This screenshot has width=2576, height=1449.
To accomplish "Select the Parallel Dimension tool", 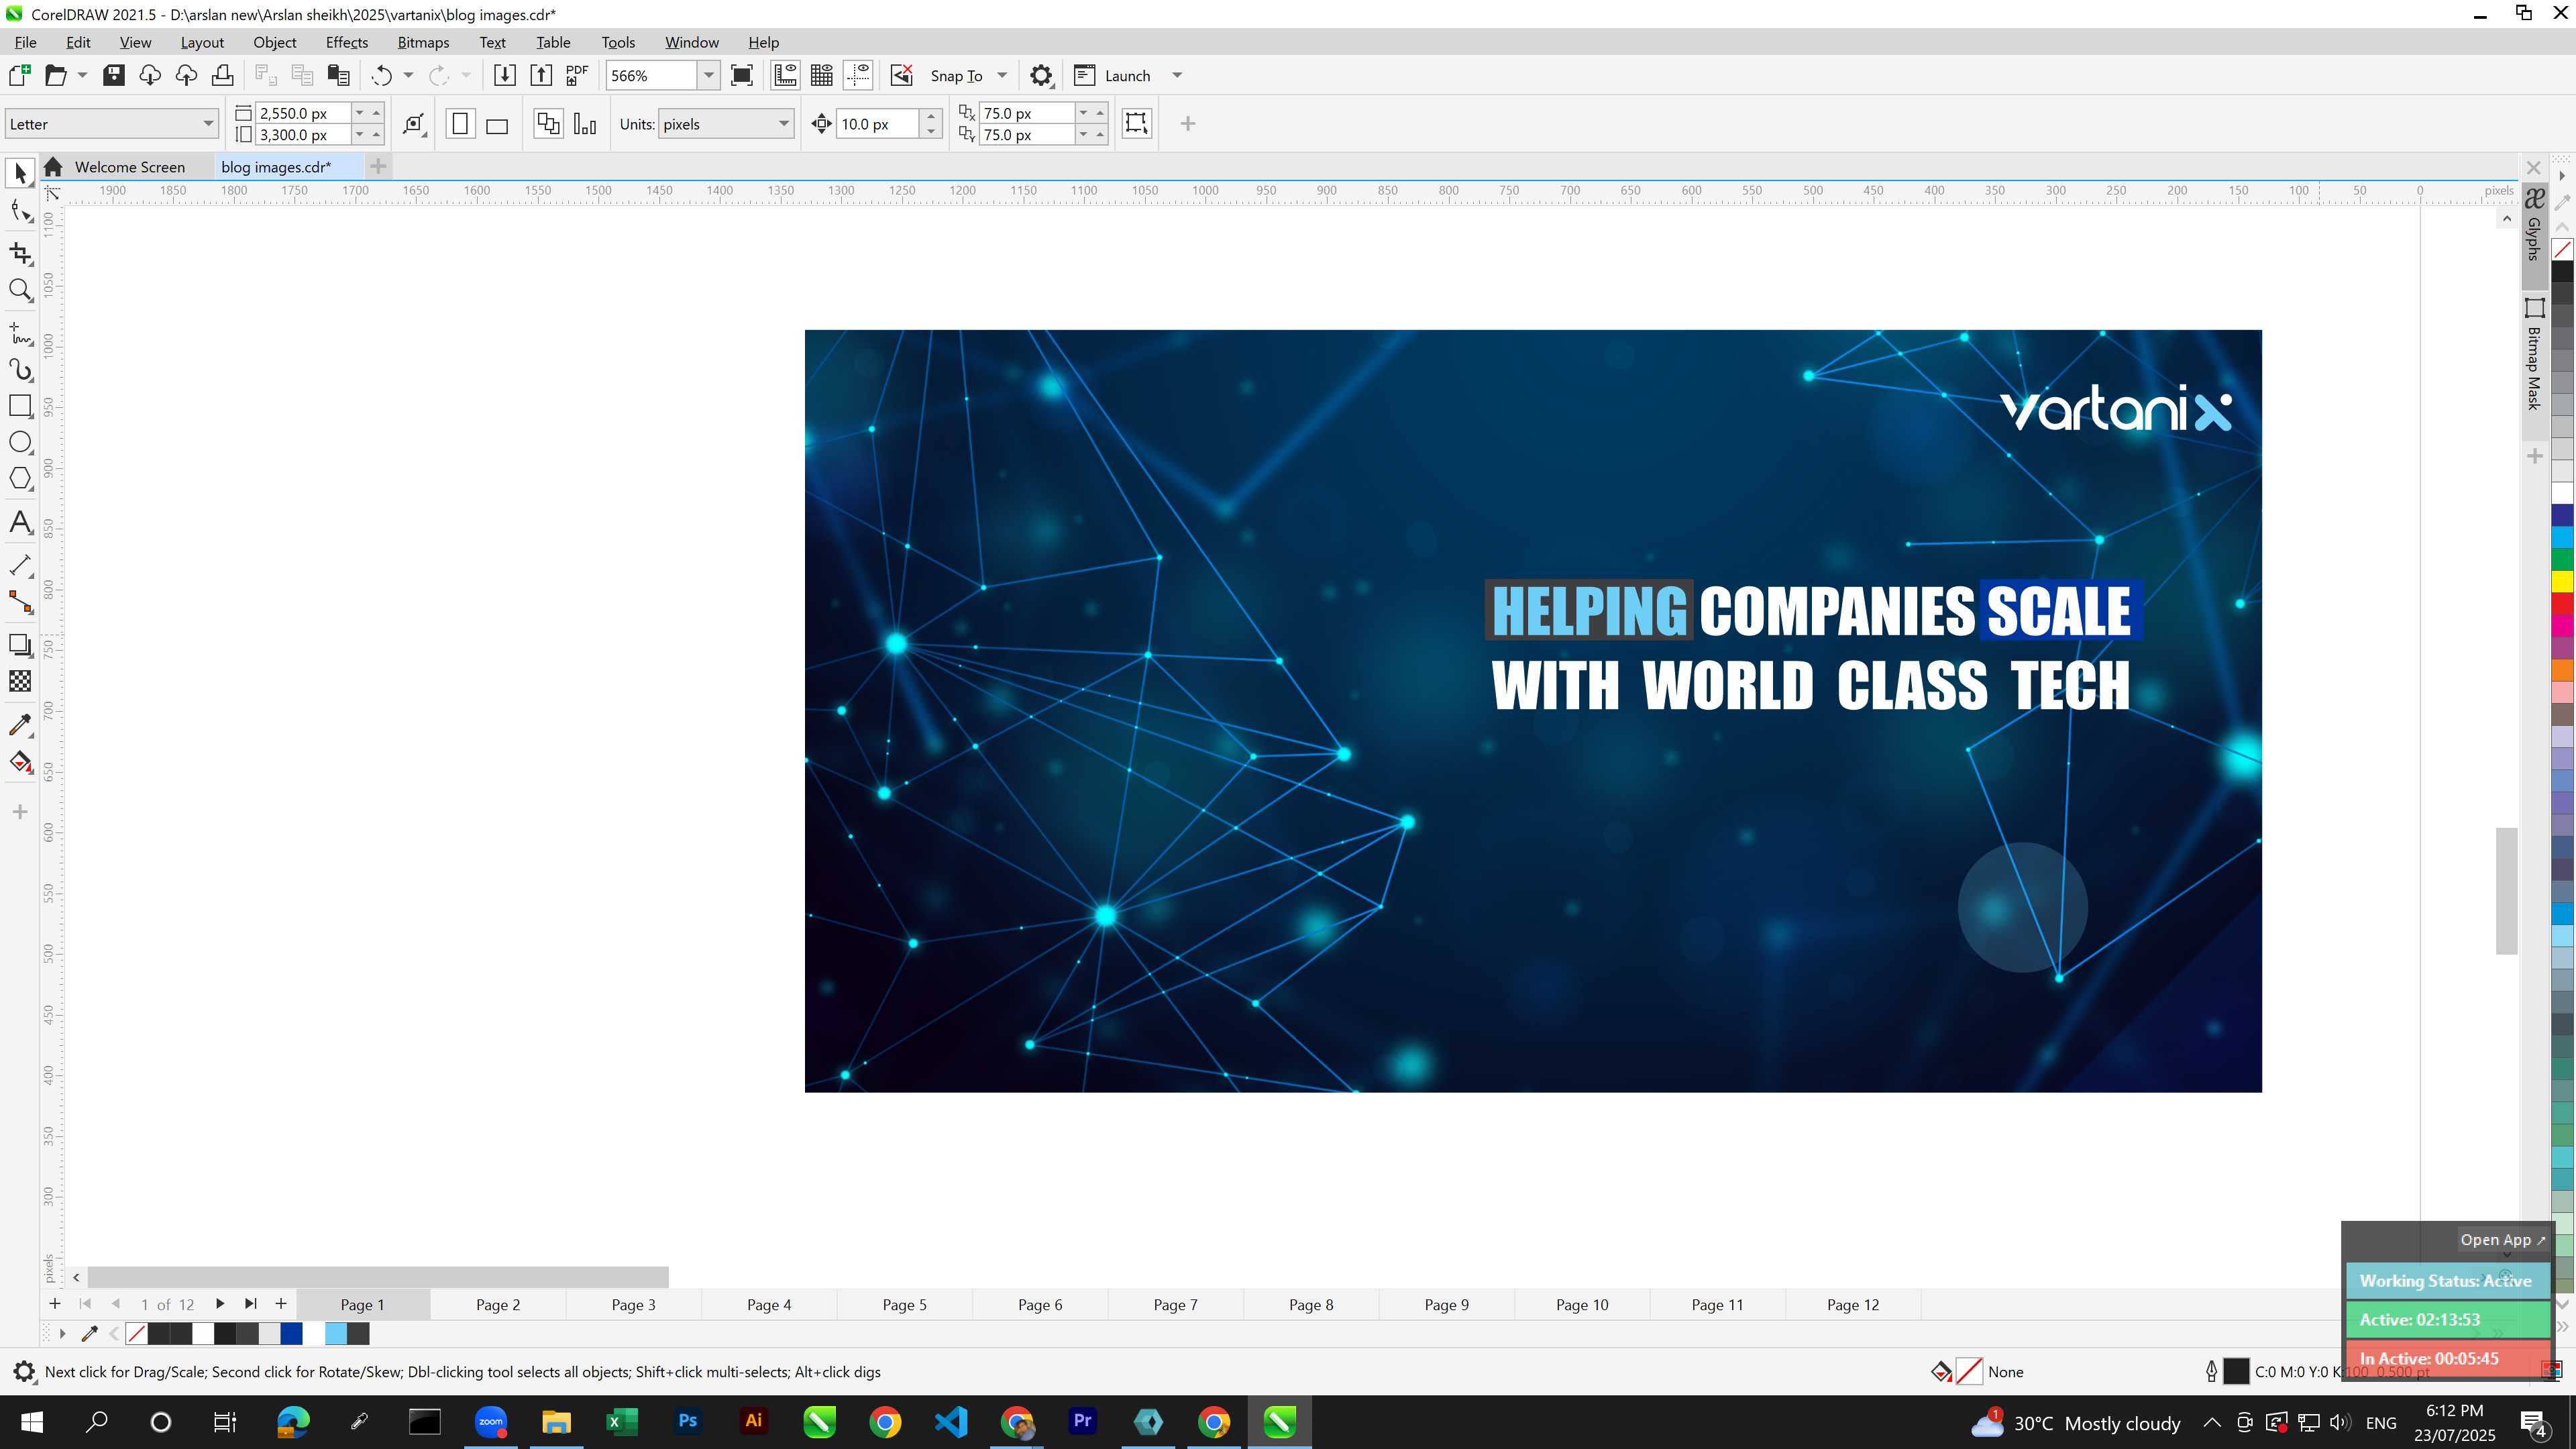I will click(20, 565).
